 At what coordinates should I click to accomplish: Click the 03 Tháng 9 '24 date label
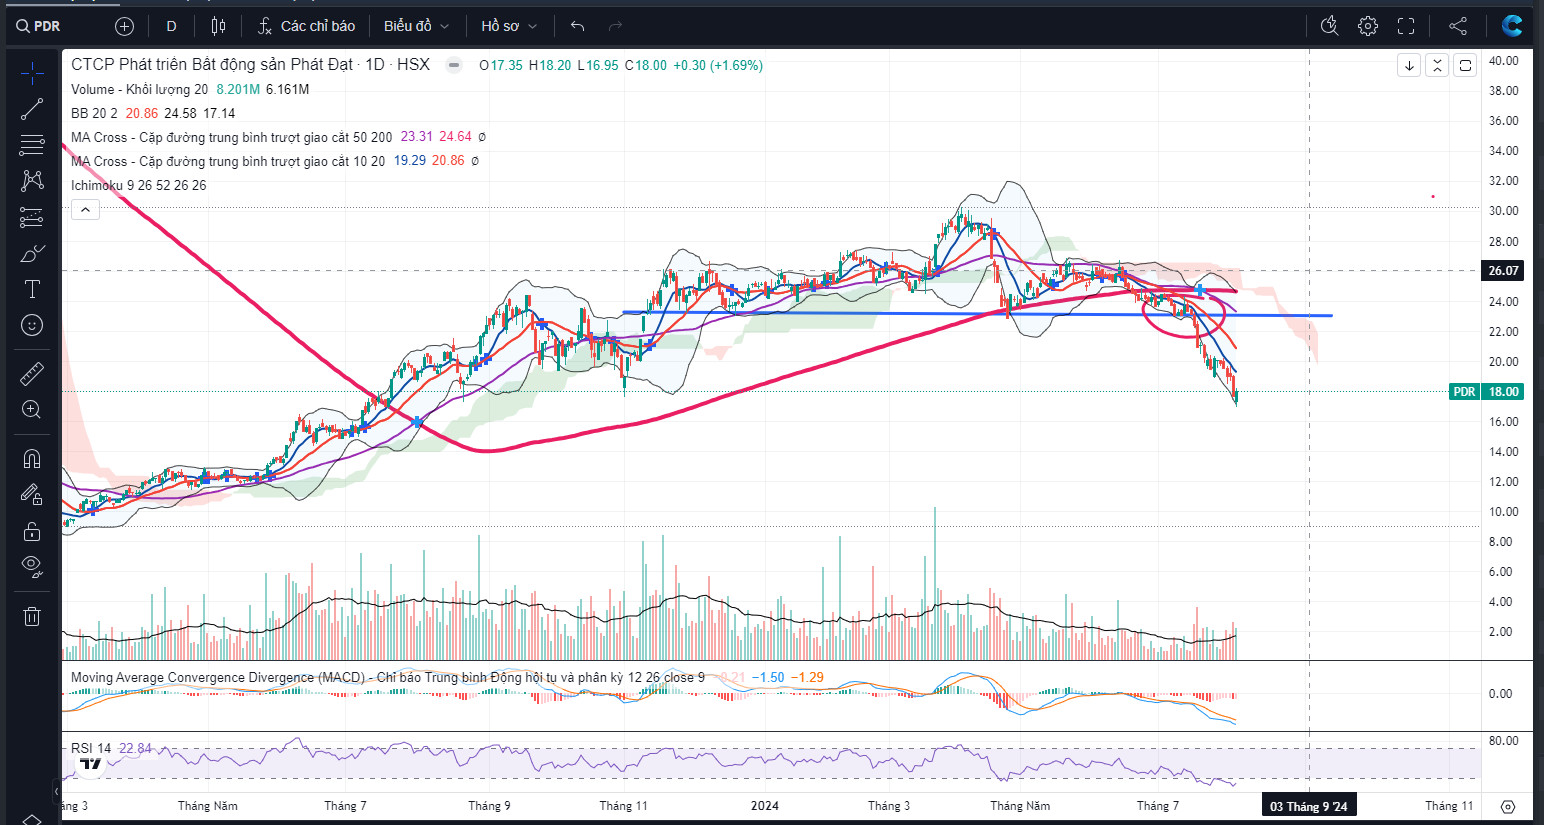pos(1308,806)
